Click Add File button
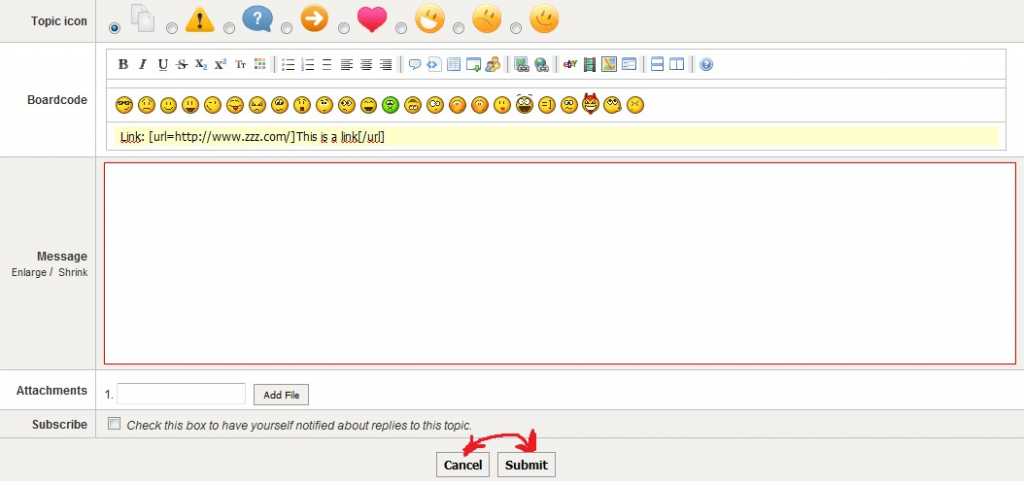The image size is (1024, 485). (x=281, y=395)
